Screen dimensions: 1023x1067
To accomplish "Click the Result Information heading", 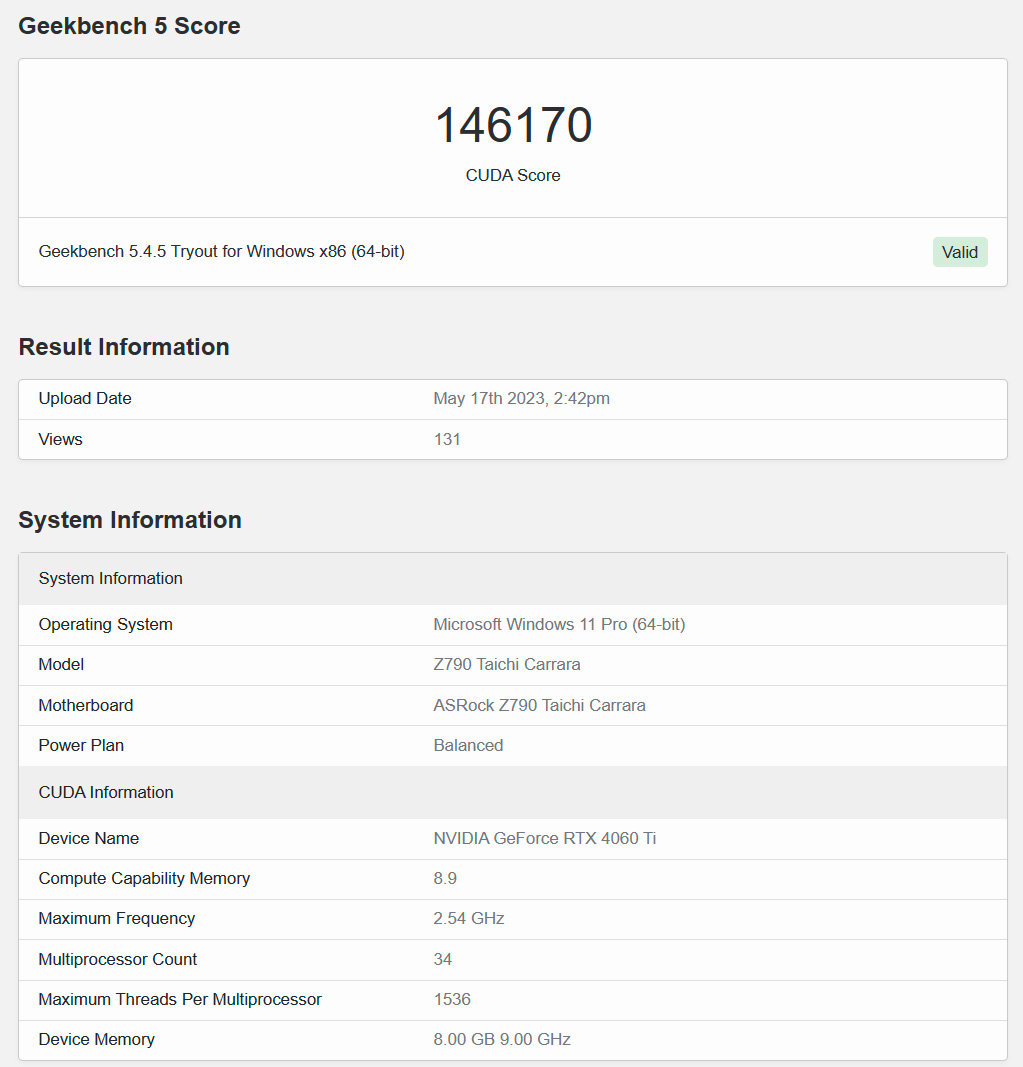I will point(124,347).
